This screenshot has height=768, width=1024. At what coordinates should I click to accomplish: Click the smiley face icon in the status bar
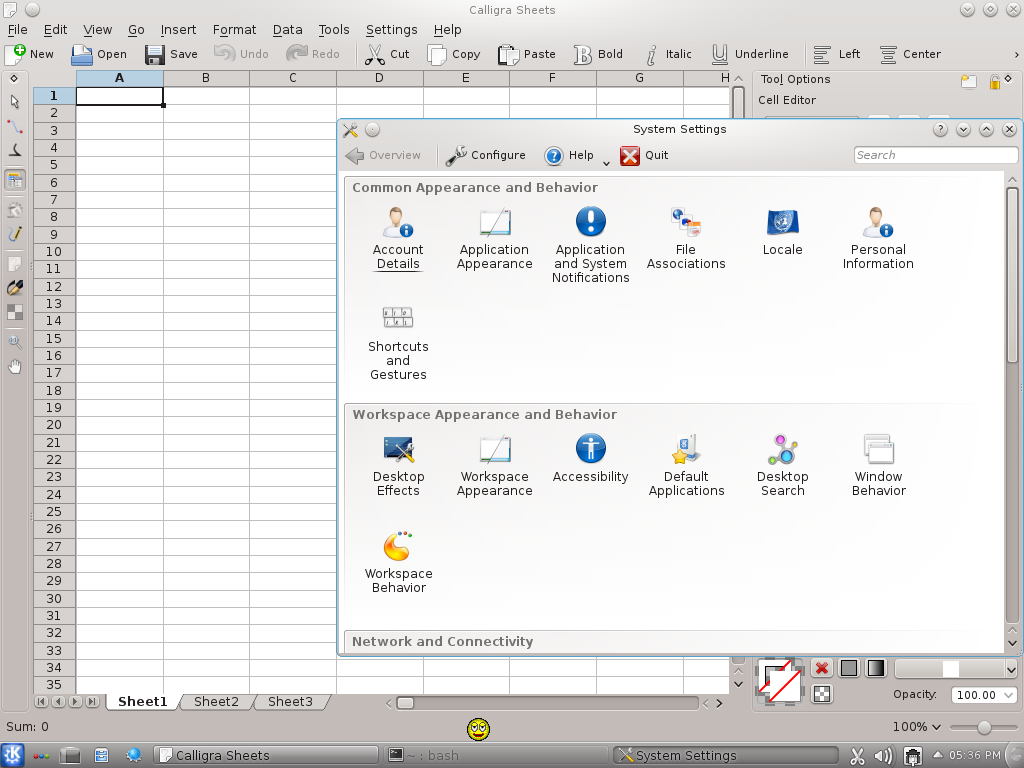[479, 729]
